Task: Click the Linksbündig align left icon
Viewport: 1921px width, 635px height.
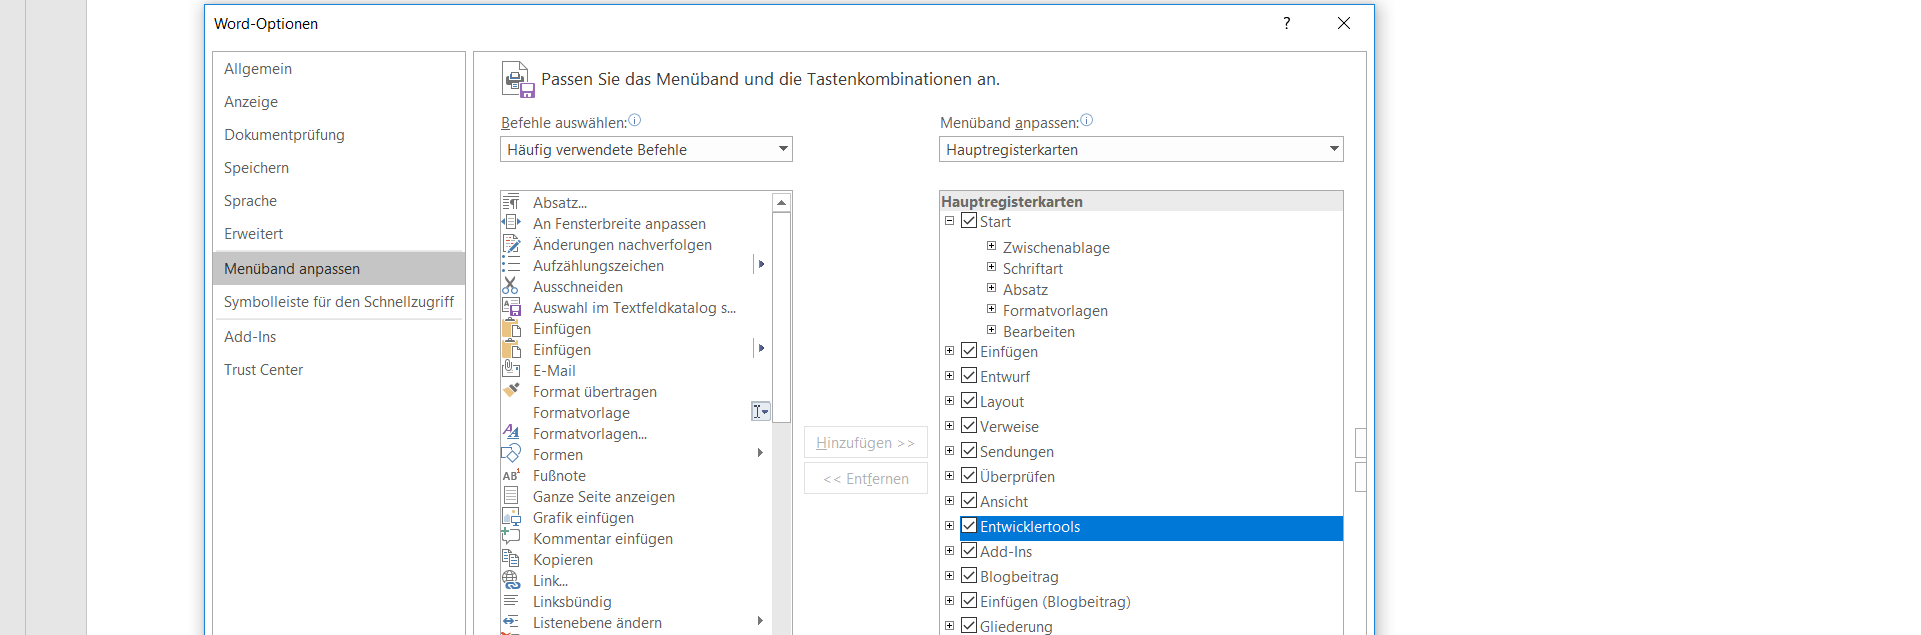Action: coord(511,601)
